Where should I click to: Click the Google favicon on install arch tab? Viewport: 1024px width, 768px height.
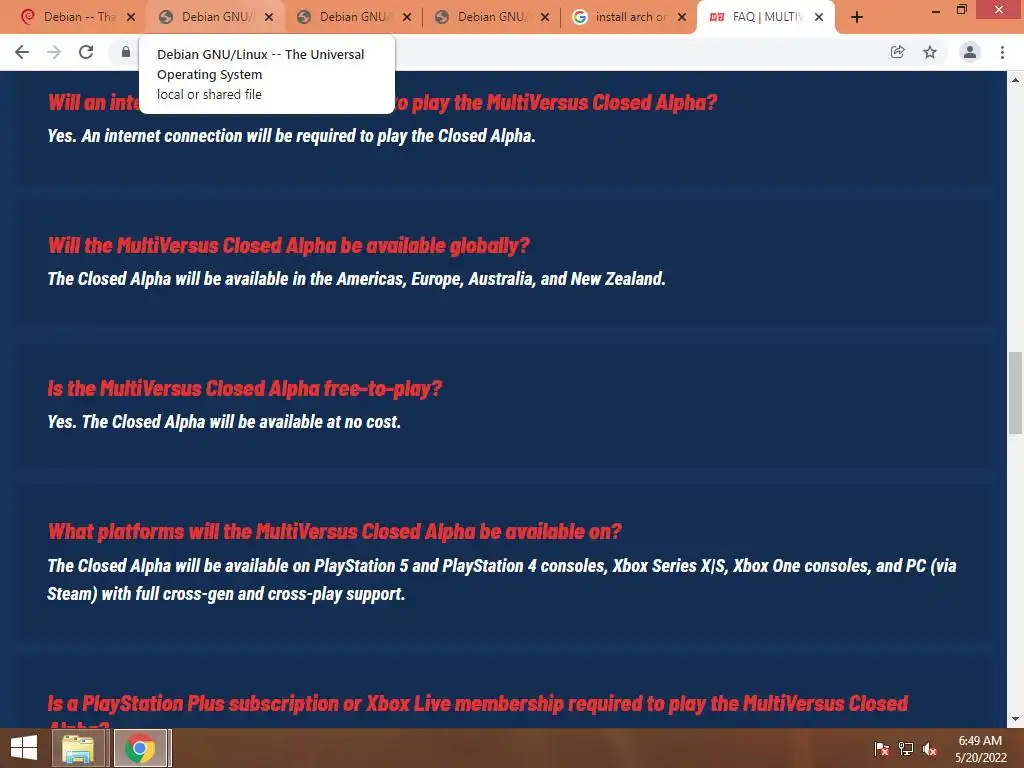(x=579, y=17)
